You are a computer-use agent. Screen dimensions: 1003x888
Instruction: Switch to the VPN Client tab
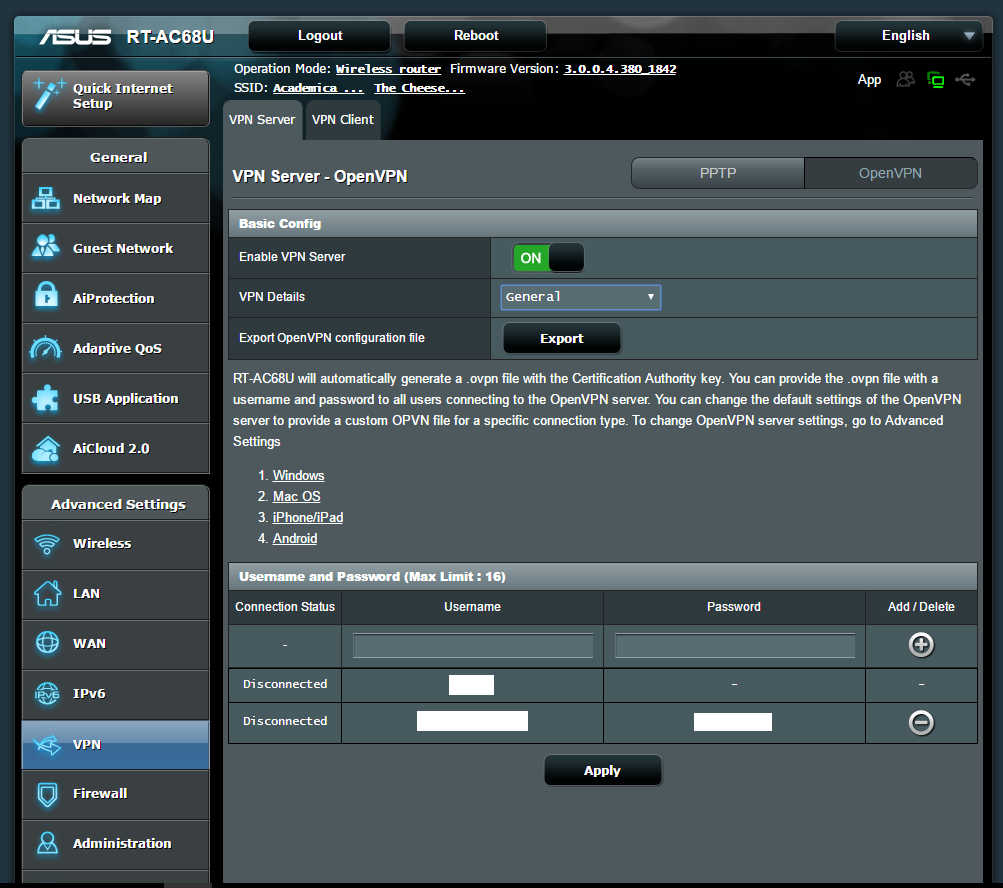(x=343, y=120)
